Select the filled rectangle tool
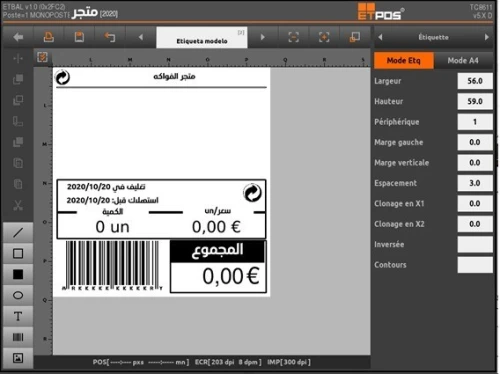500x374 pixels. tap(18, 274)
